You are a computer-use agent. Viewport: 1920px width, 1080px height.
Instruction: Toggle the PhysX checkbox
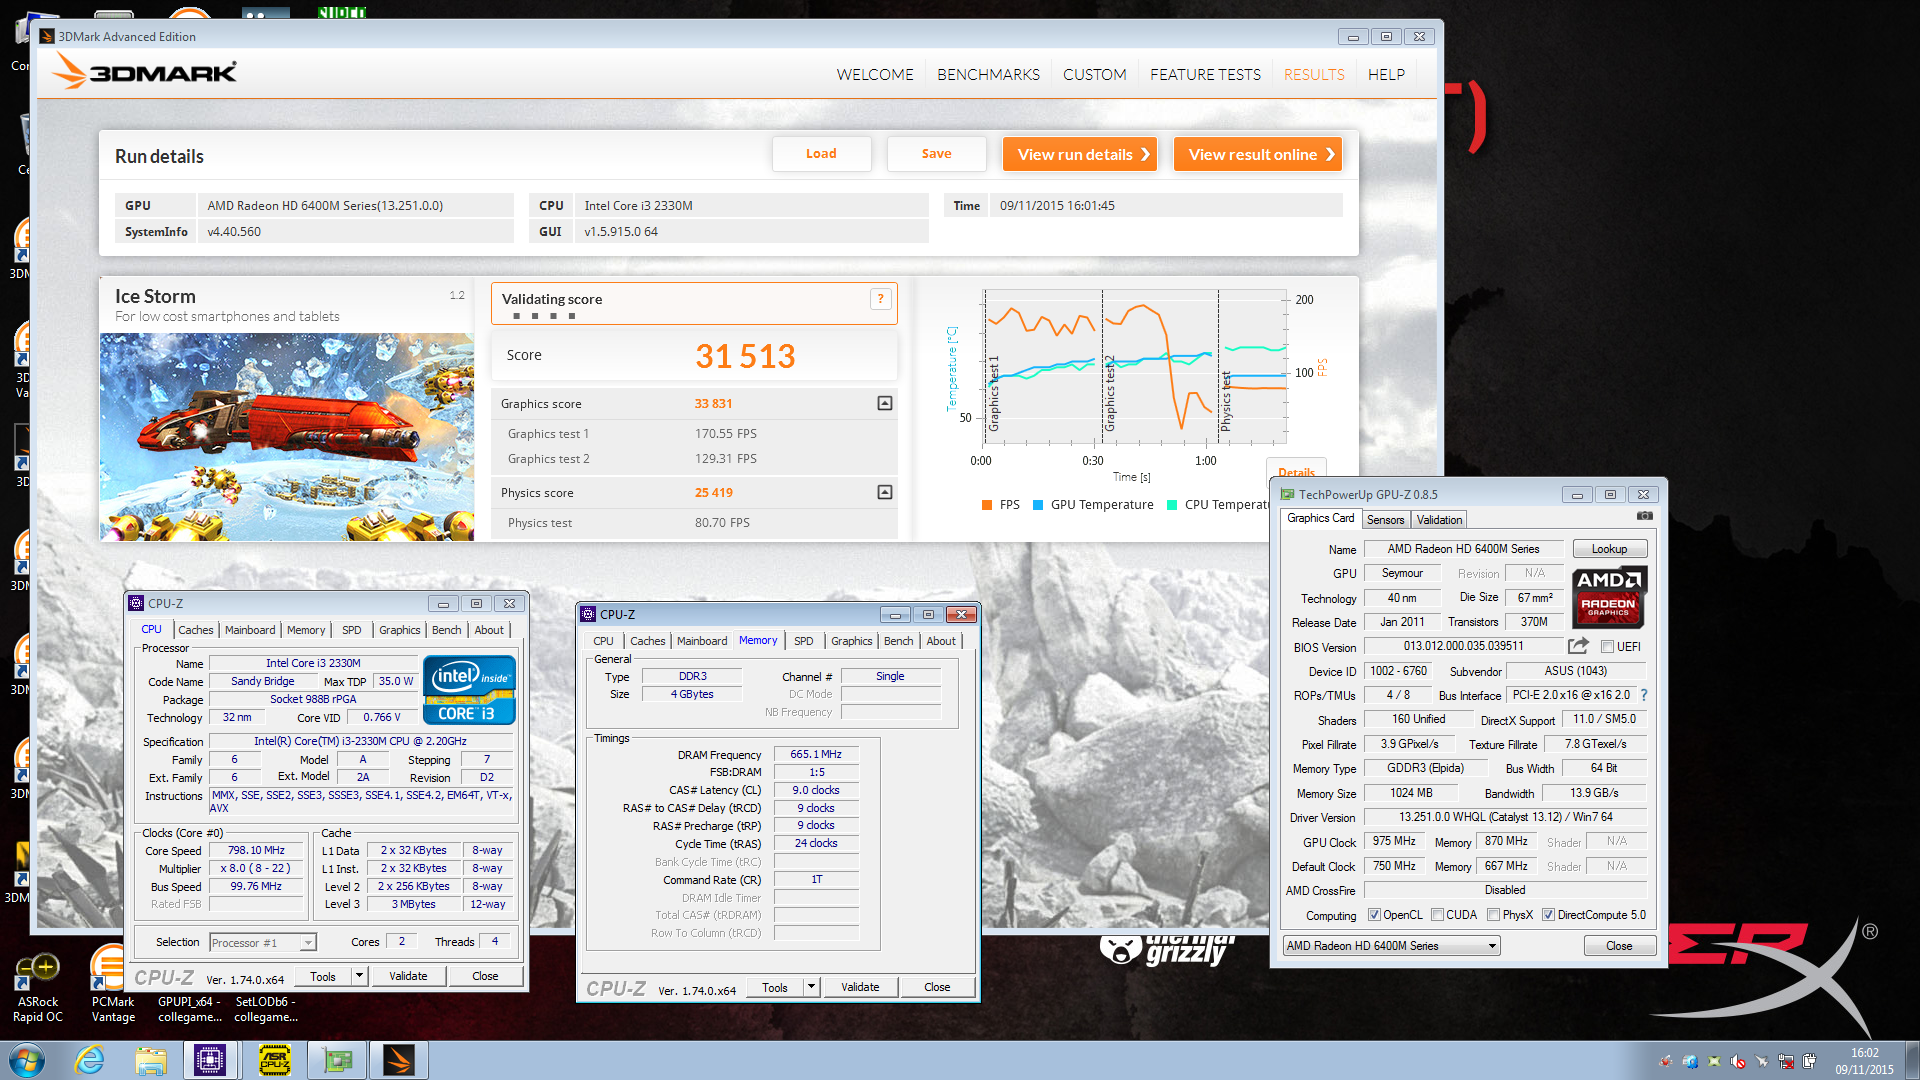coord(1493,914)
